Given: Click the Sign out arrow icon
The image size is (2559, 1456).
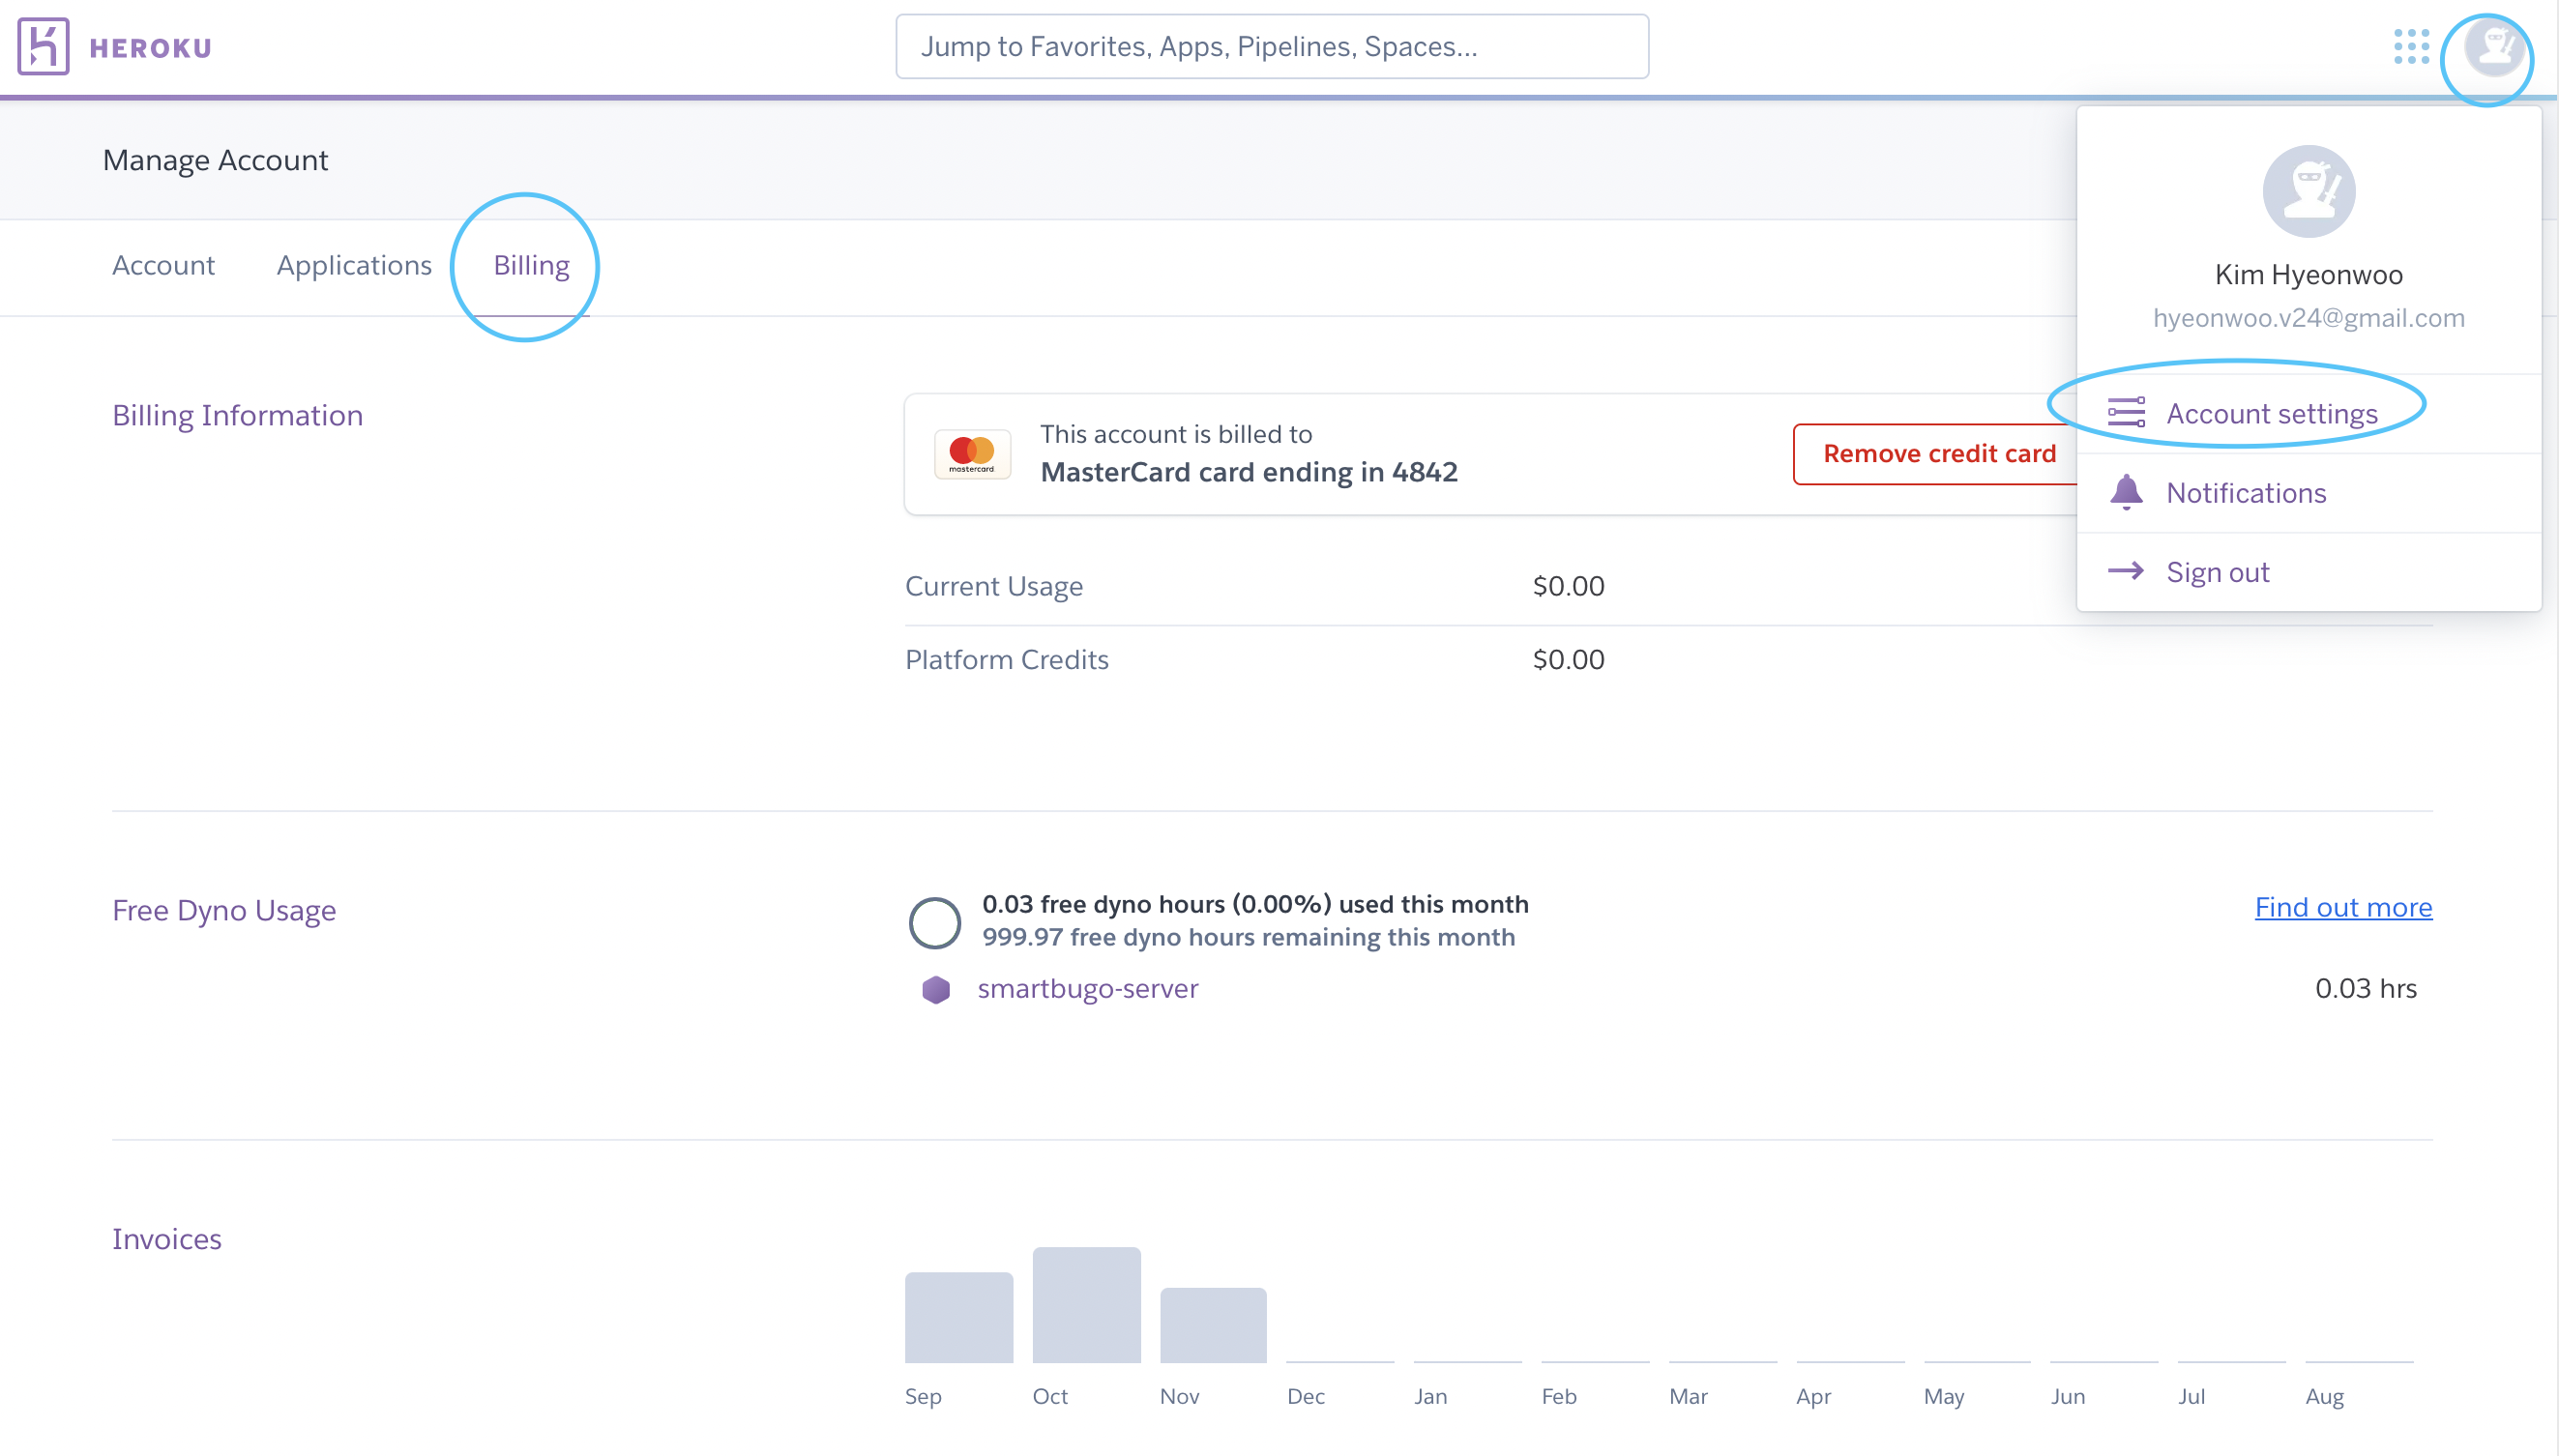Looking at the screenshot, I should (2125, 571).
